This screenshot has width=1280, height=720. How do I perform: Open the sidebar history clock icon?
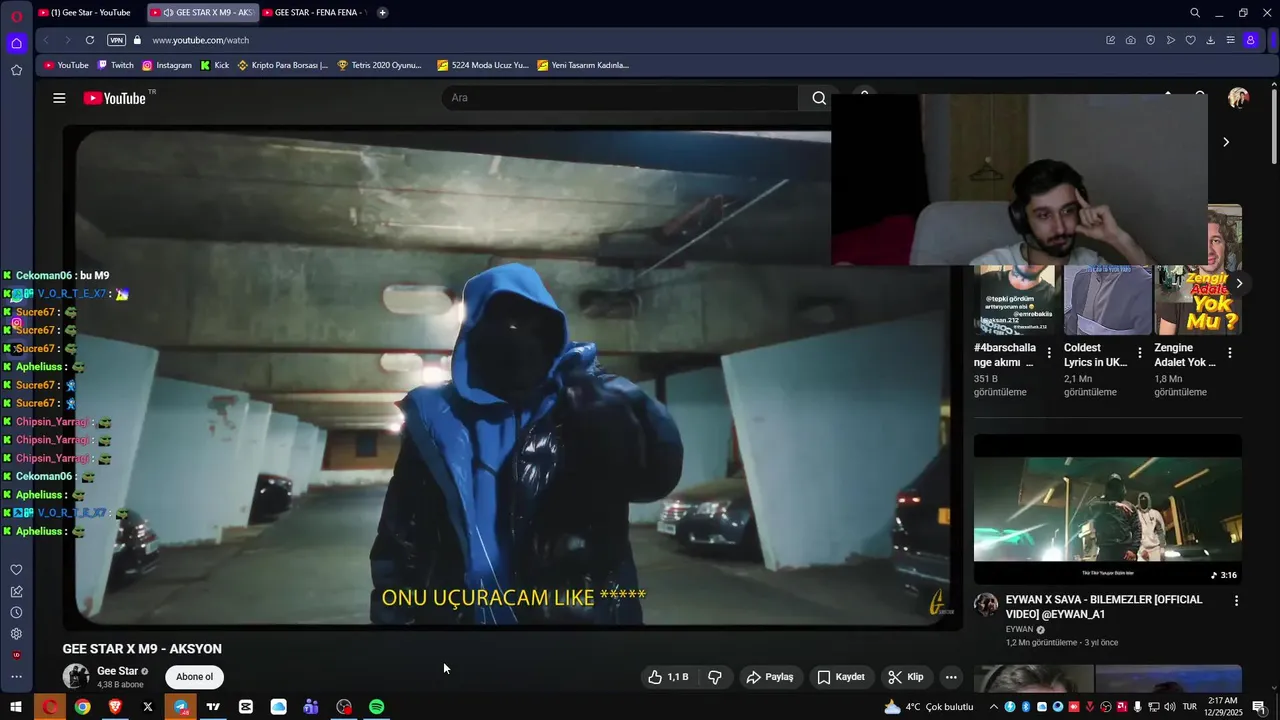pos(16,612)
